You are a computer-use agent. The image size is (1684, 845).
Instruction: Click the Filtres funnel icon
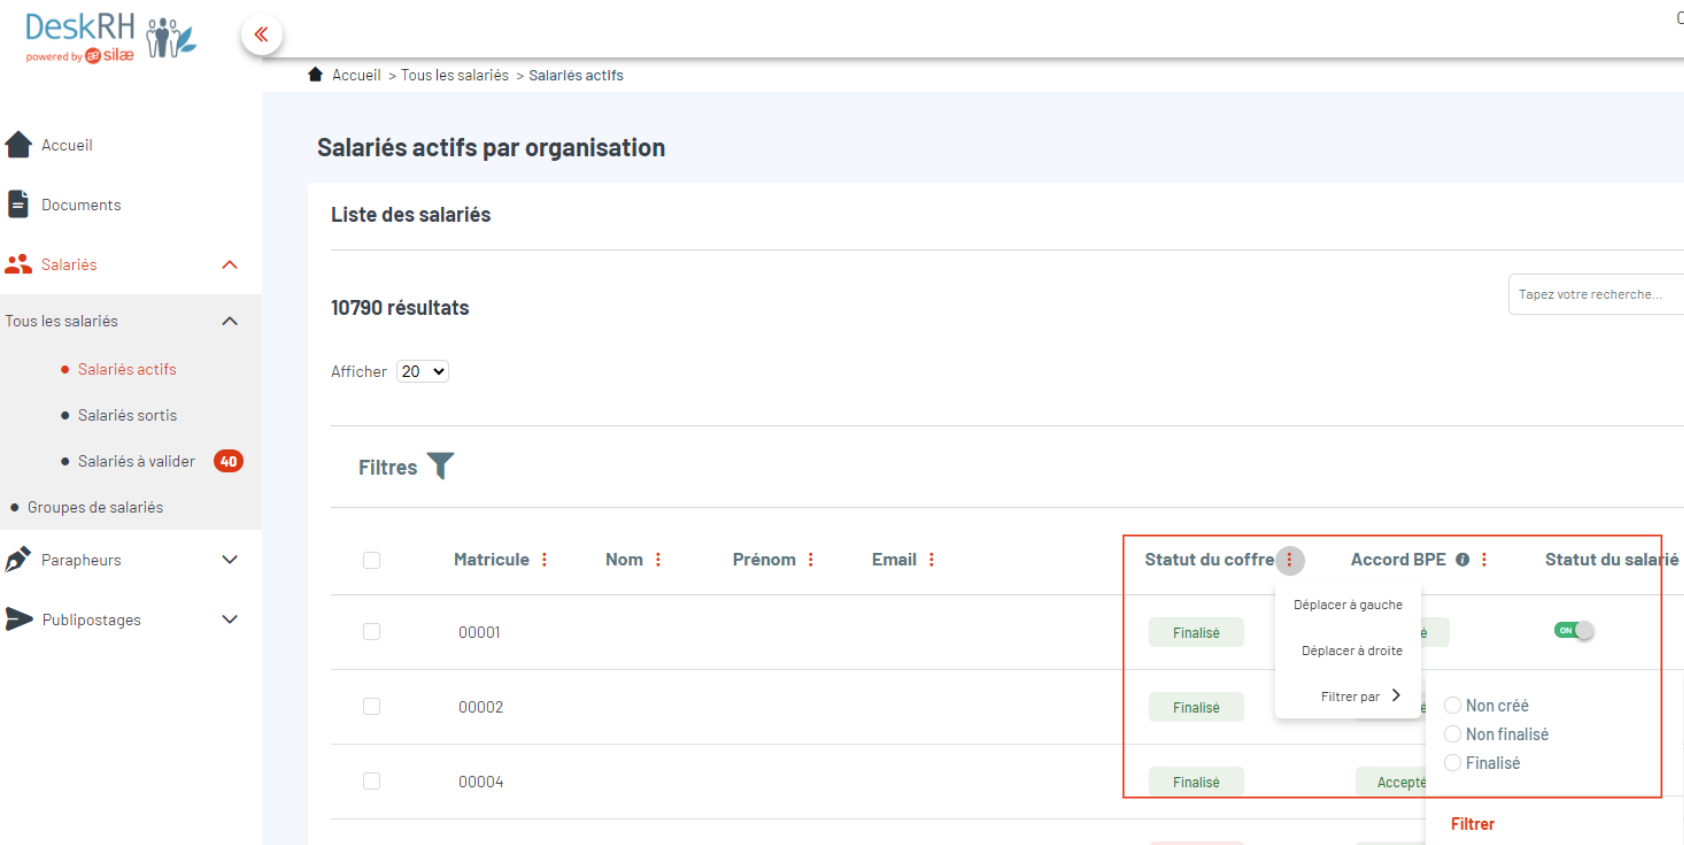point(440,466)
